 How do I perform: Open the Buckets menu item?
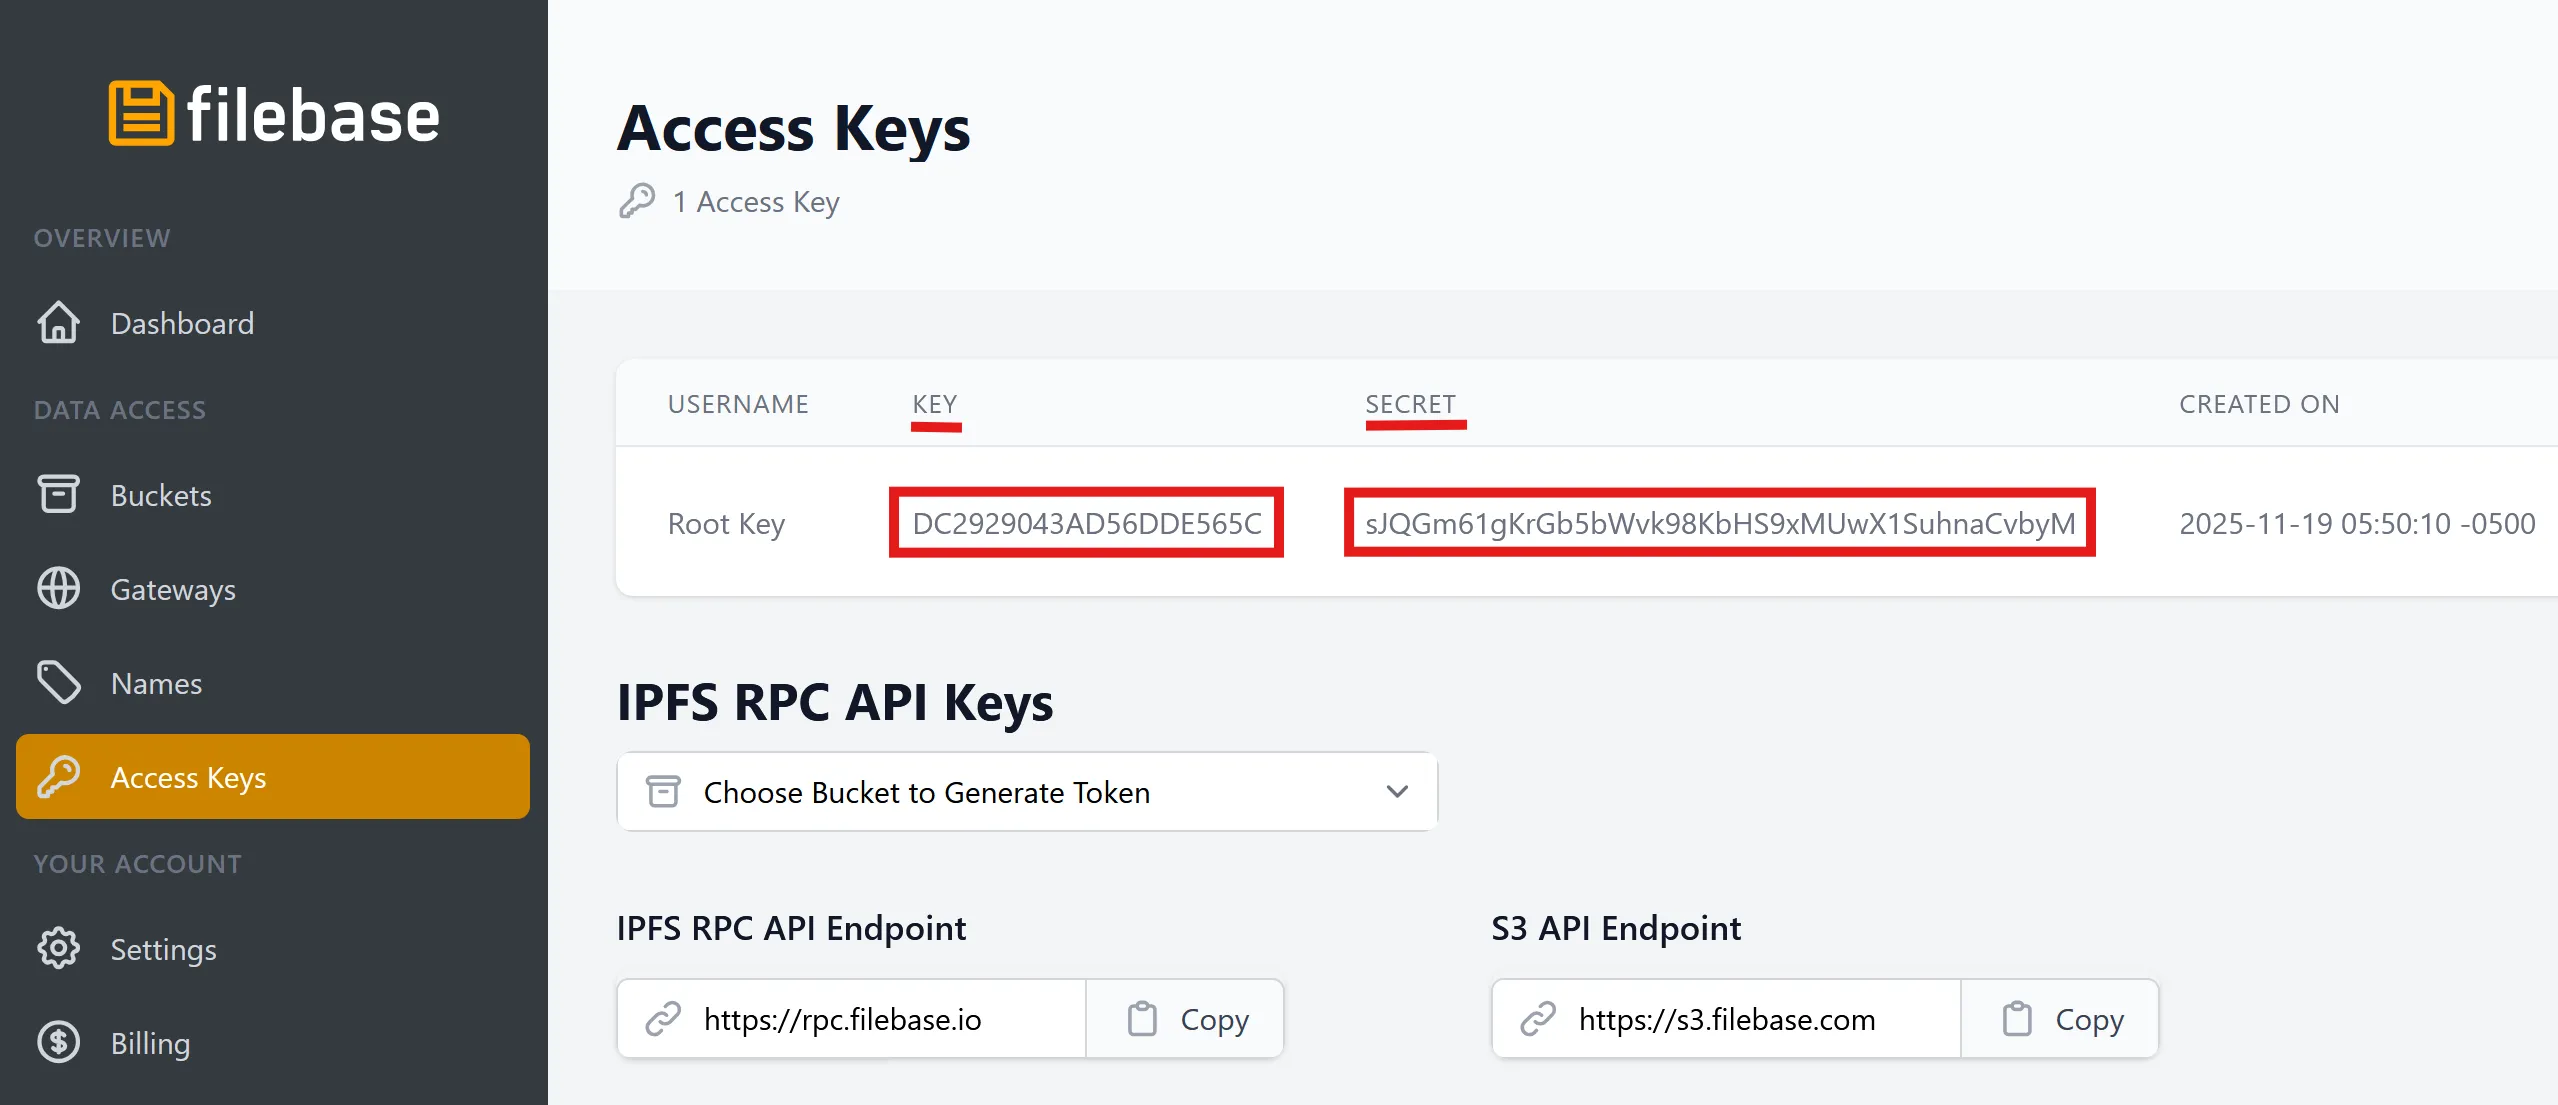(161, 496)
